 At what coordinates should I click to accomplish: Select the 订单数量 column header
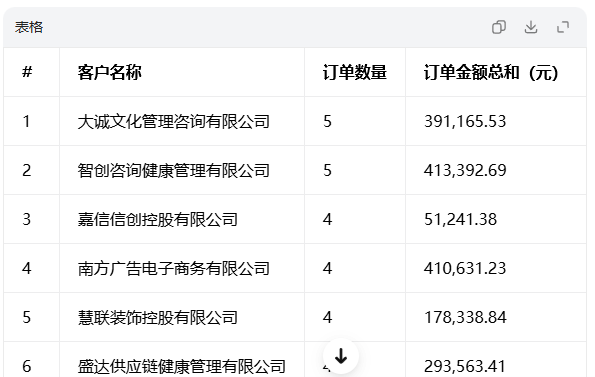tap(354, 72)
